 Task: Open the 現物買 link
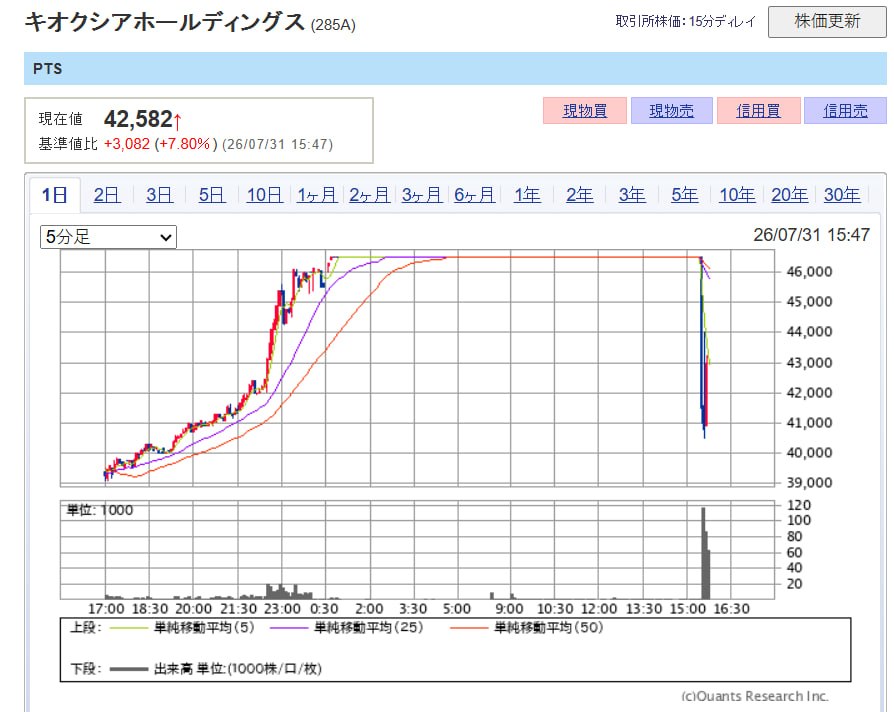tap(585, 111)
